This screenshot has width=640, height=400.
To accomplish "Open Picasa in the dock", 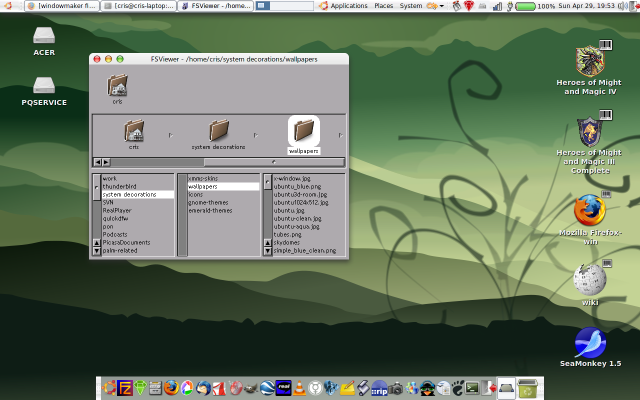I will [x=187, y=387].
